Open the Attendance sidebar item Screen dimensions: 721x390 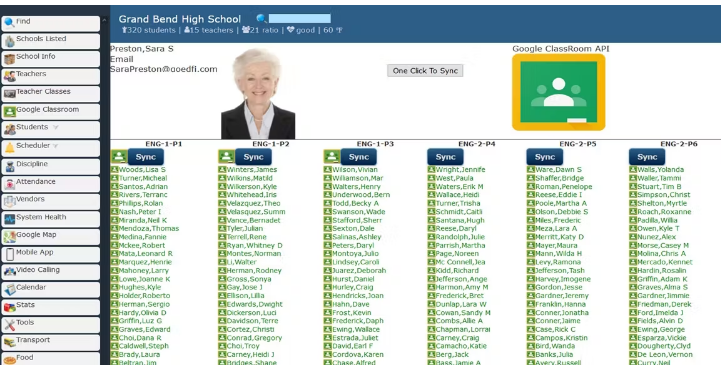point(51,184)
